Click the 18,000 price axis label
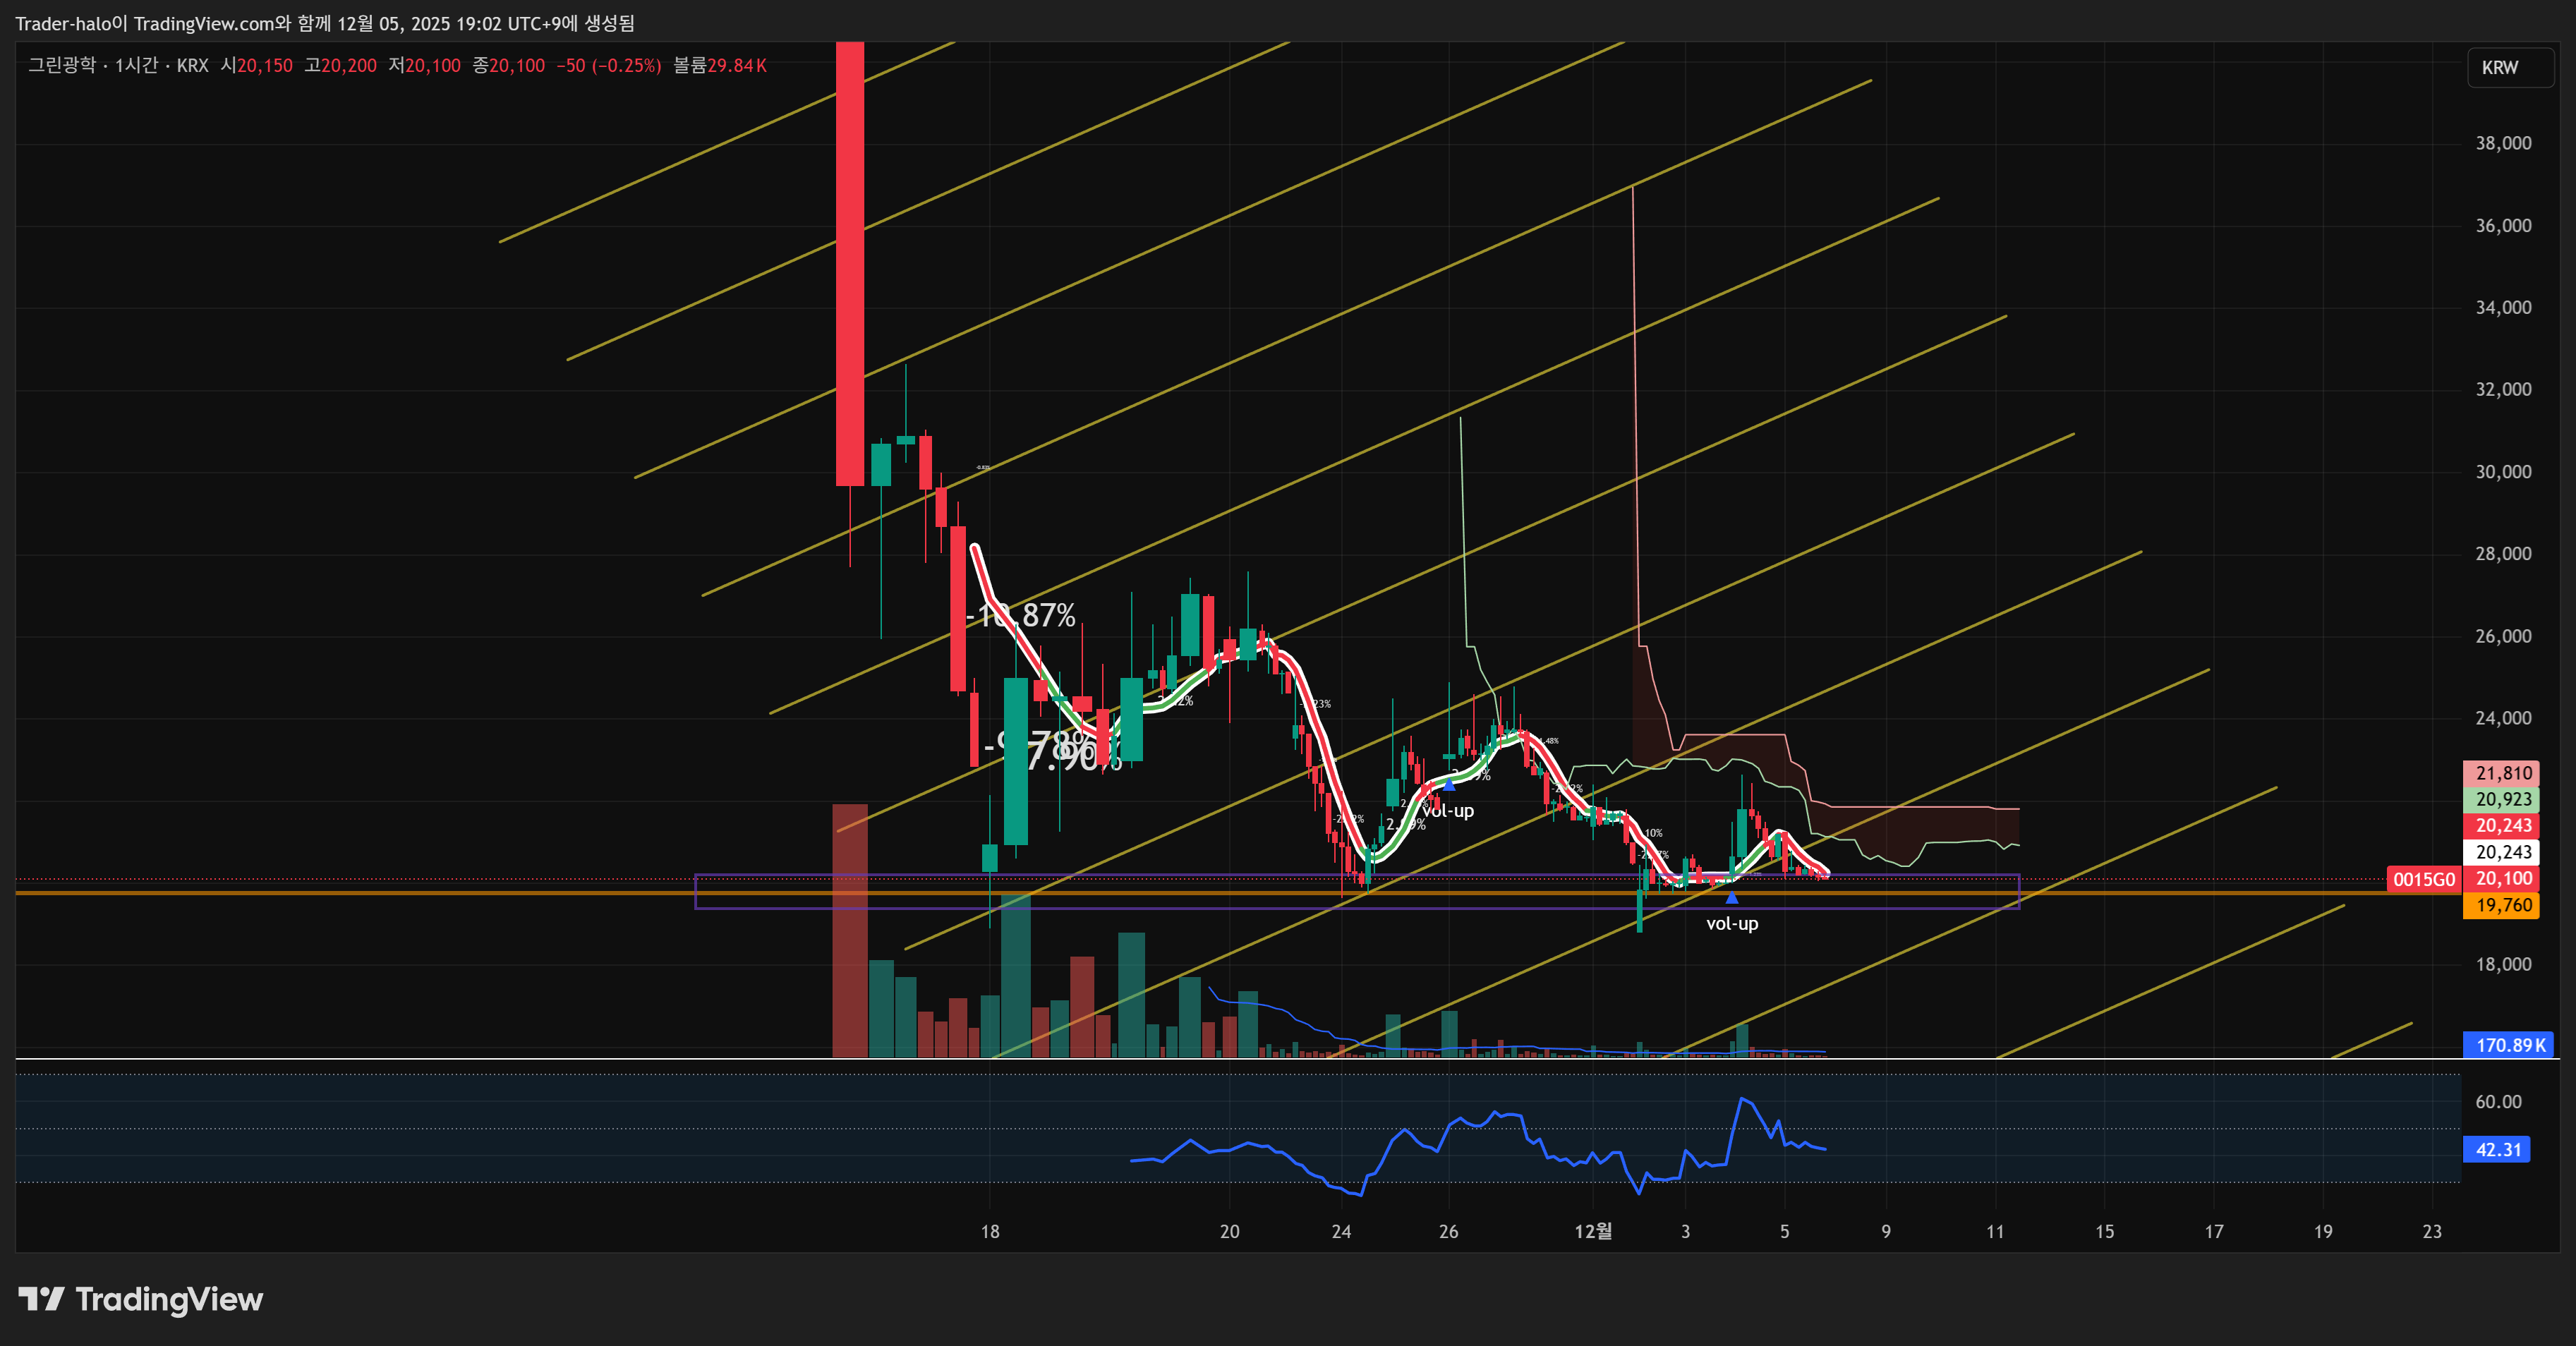 (x=2503, y=964)
